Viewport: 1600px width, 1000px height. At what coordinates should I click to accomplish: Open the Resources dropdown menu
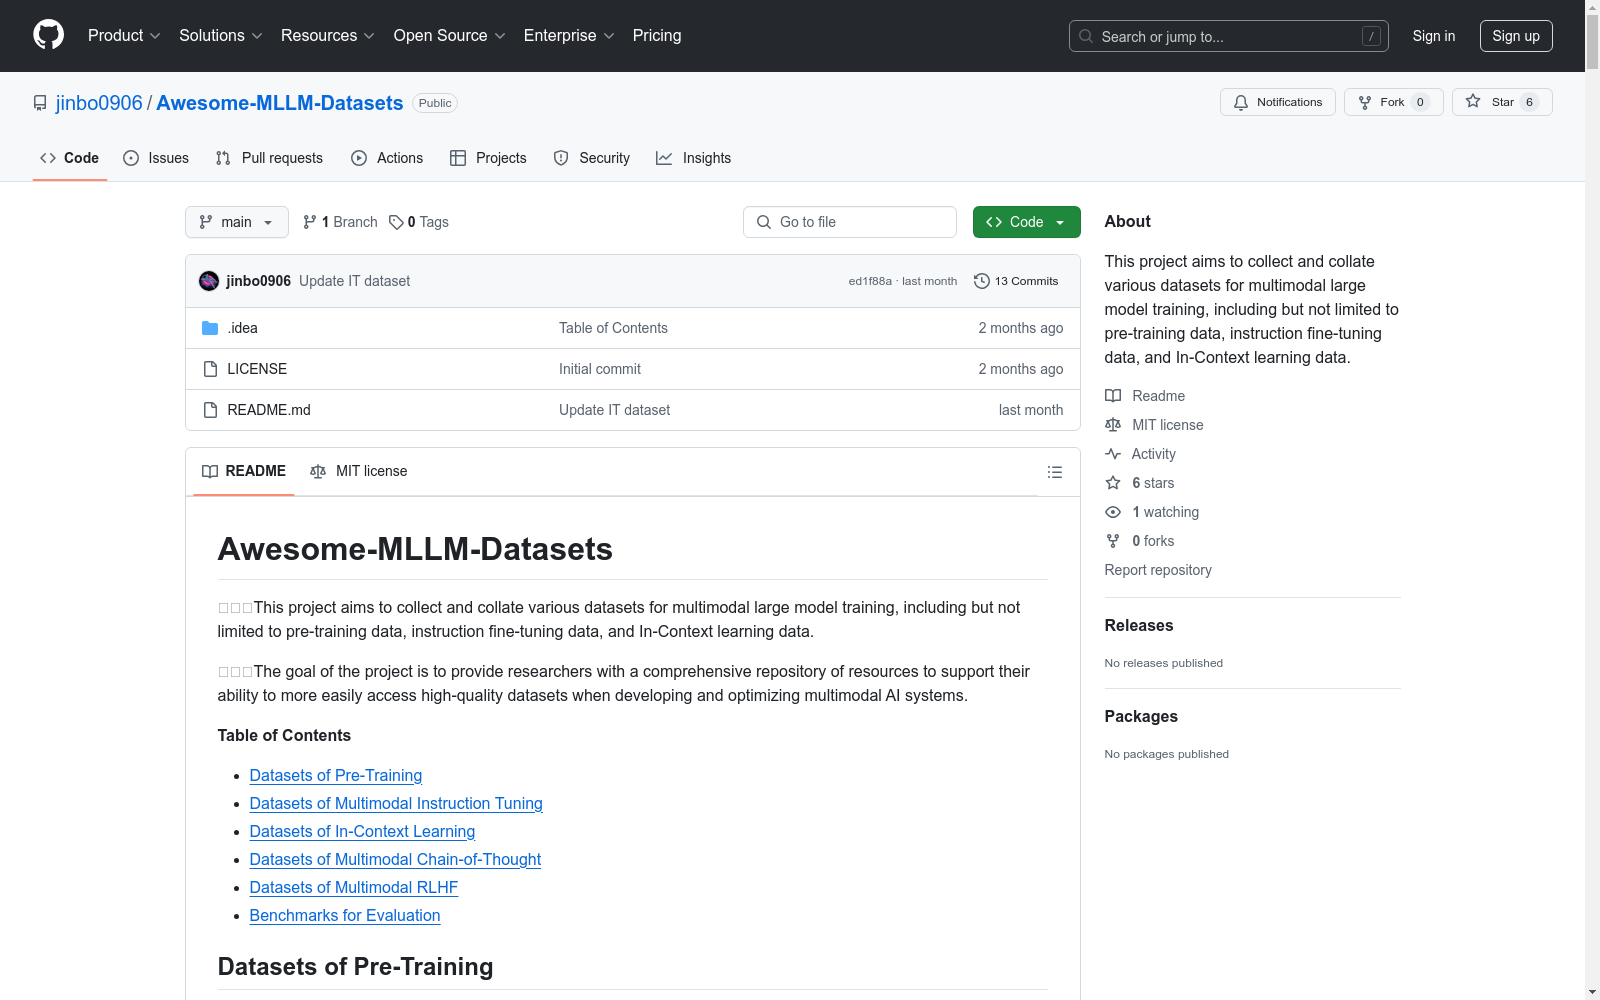coord(328,35)
